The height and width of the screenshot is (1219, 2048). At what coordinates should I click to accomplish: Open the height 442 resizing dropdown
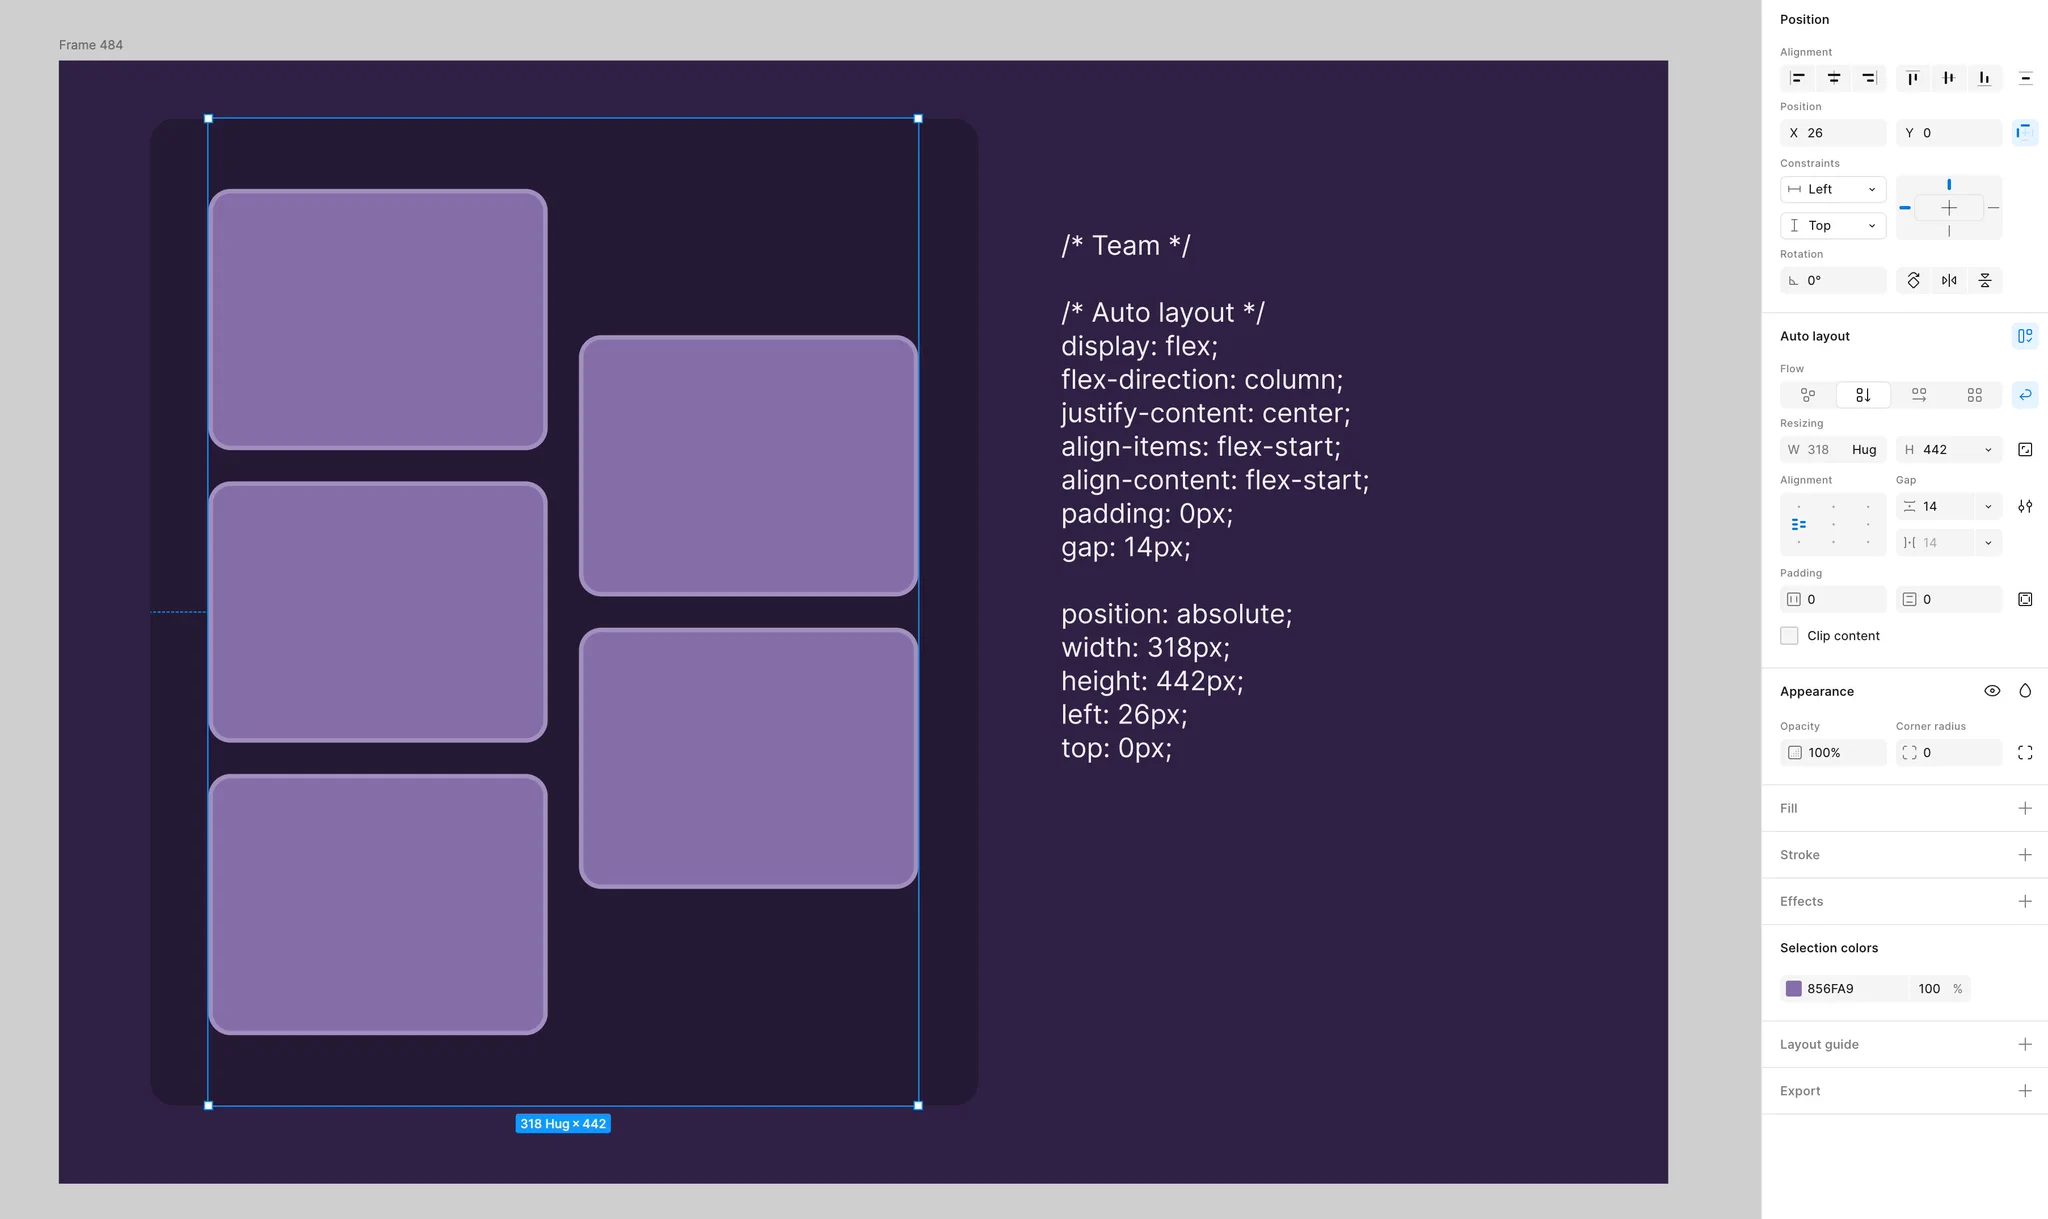pyautogui.click(x=1988, y=450)
